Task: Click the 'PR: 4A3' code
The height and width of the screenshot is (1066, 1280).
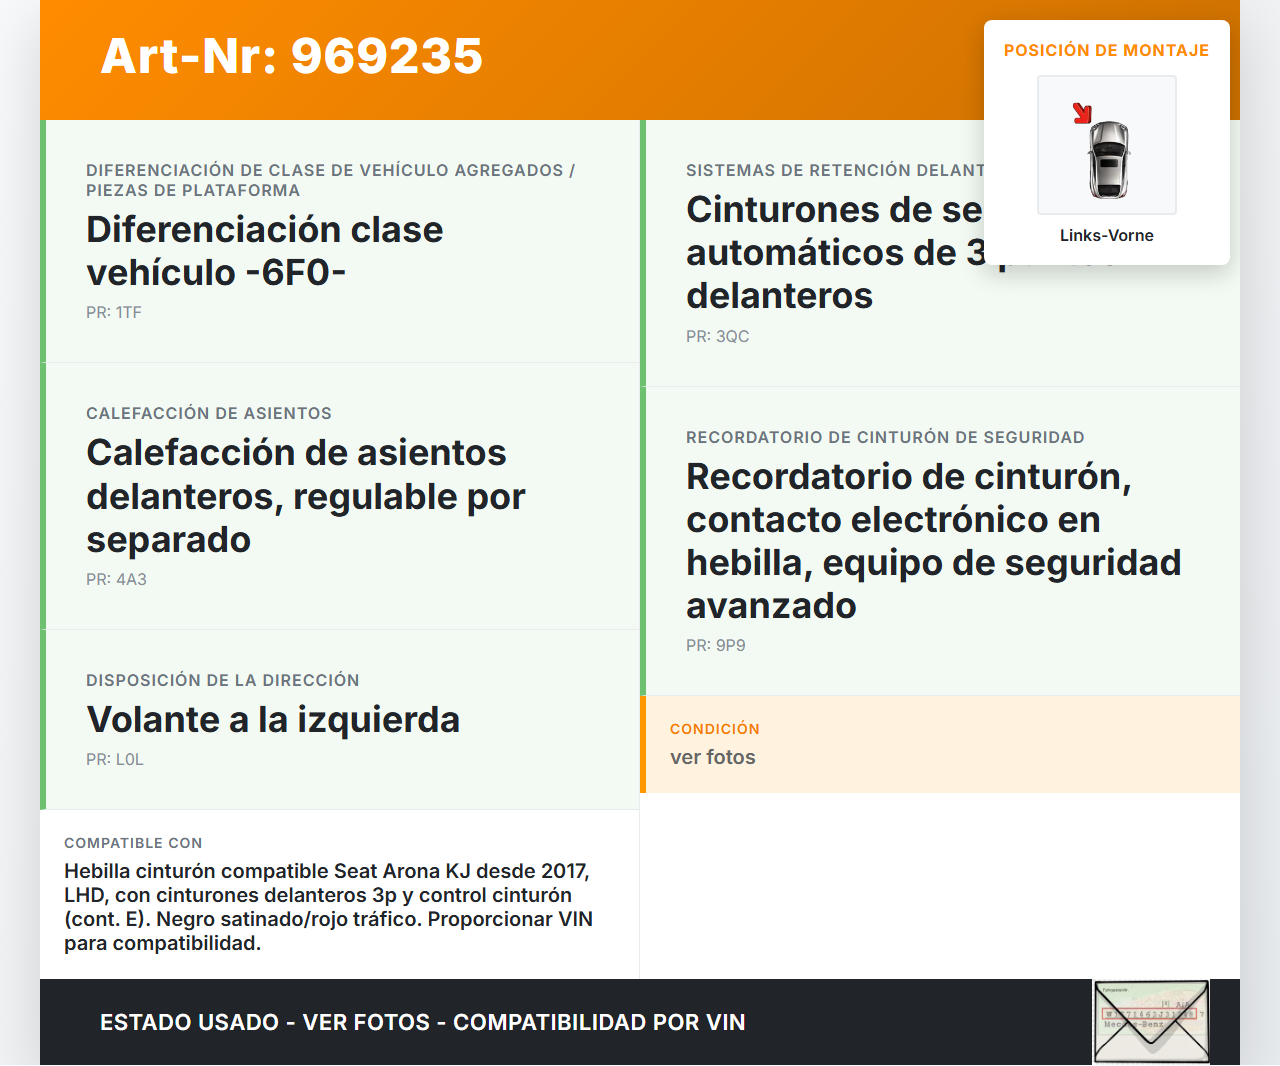Action: pos(116,579)
